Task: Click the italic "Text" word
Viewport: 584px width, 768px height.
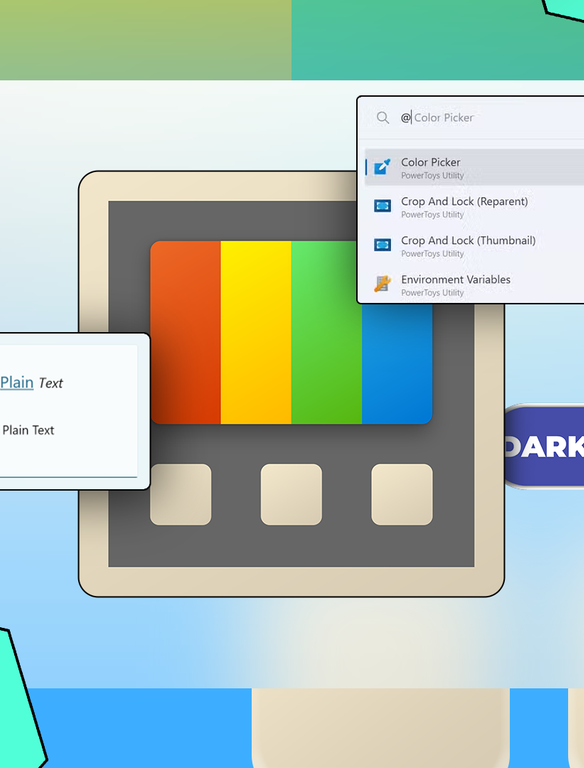Action: [51, 383]
